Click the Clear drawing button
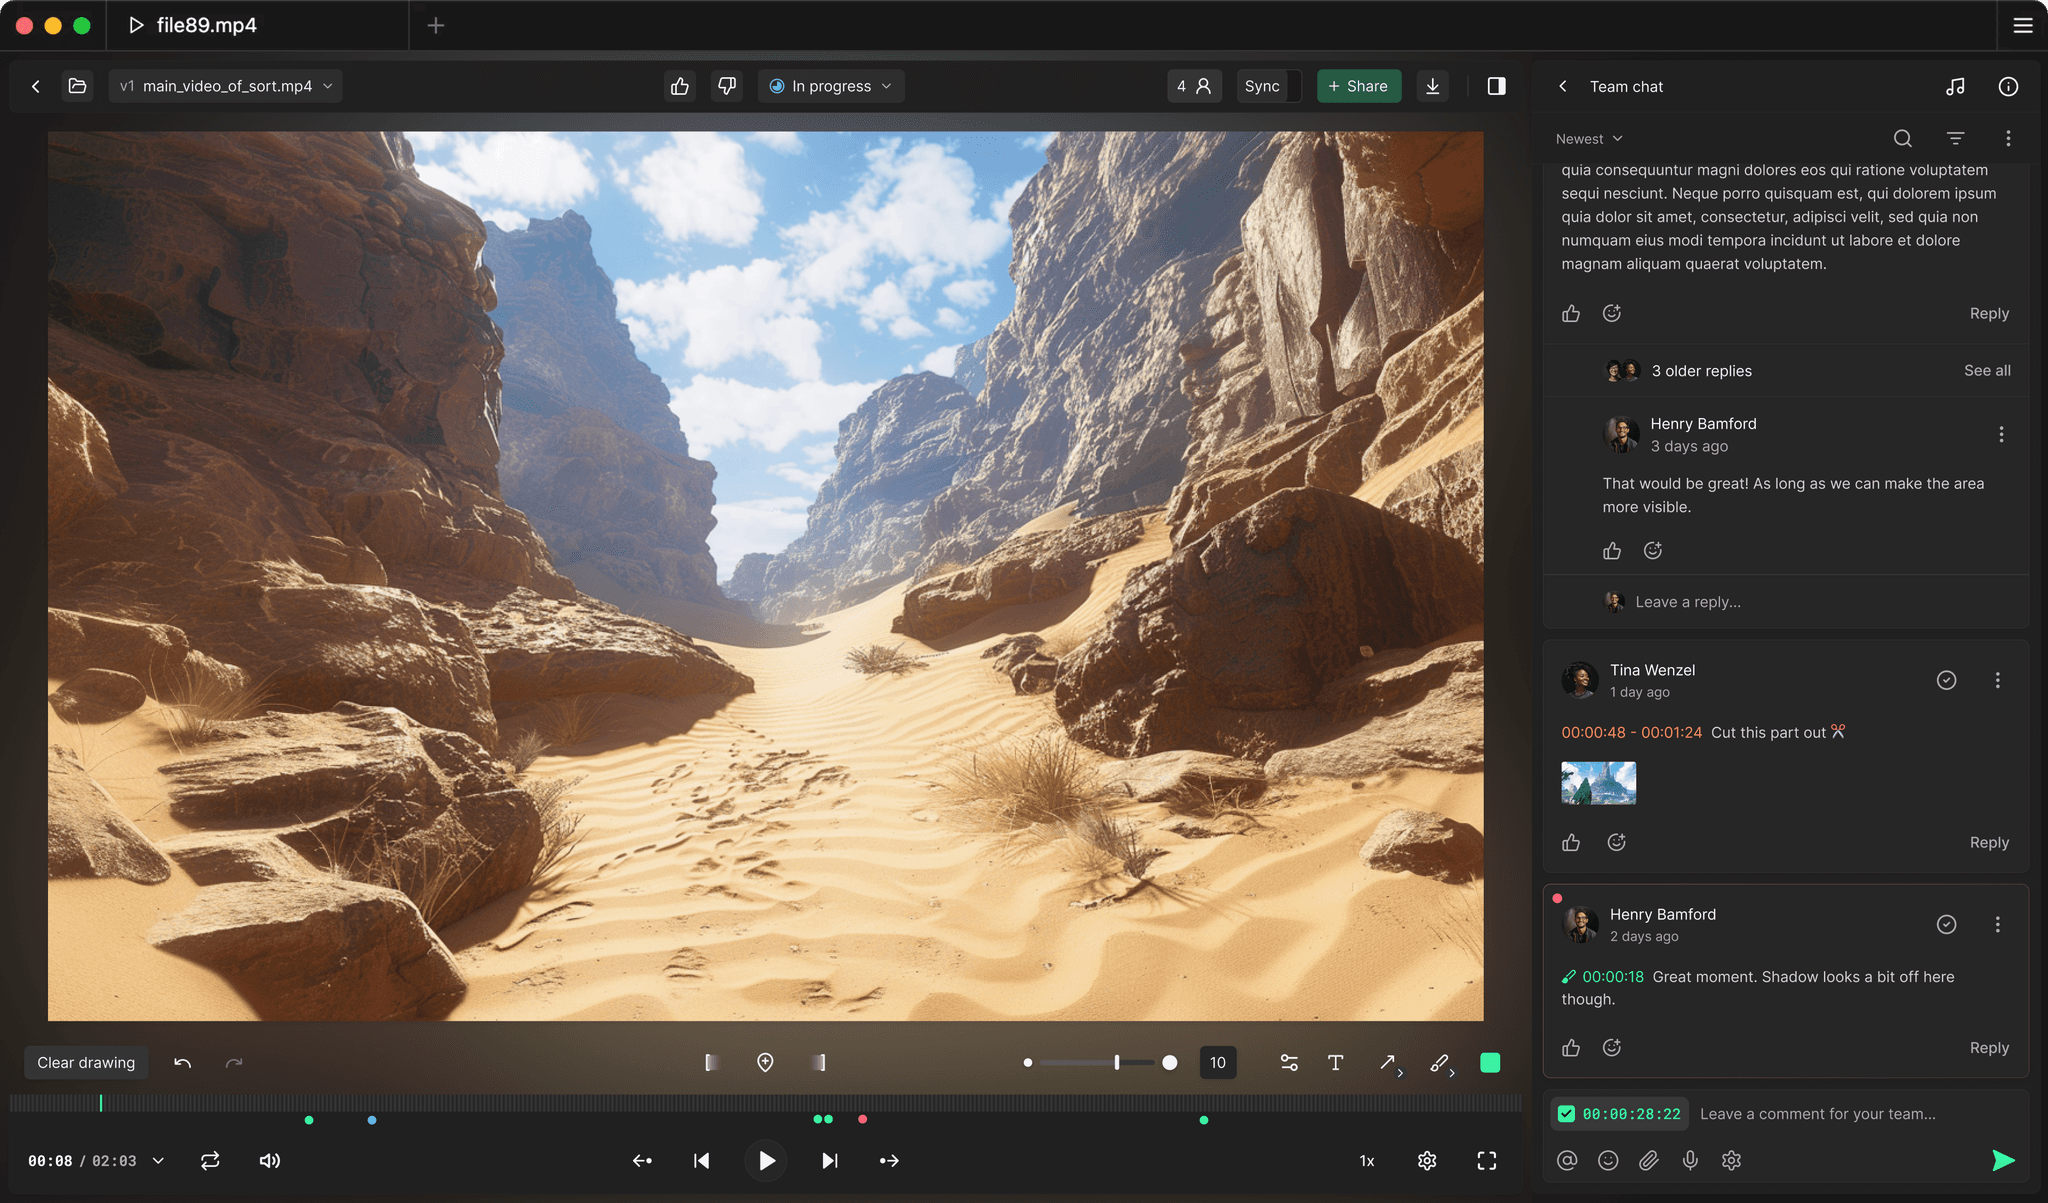Screen dimensions: 2048x1203 click(x=86, y=1063)
